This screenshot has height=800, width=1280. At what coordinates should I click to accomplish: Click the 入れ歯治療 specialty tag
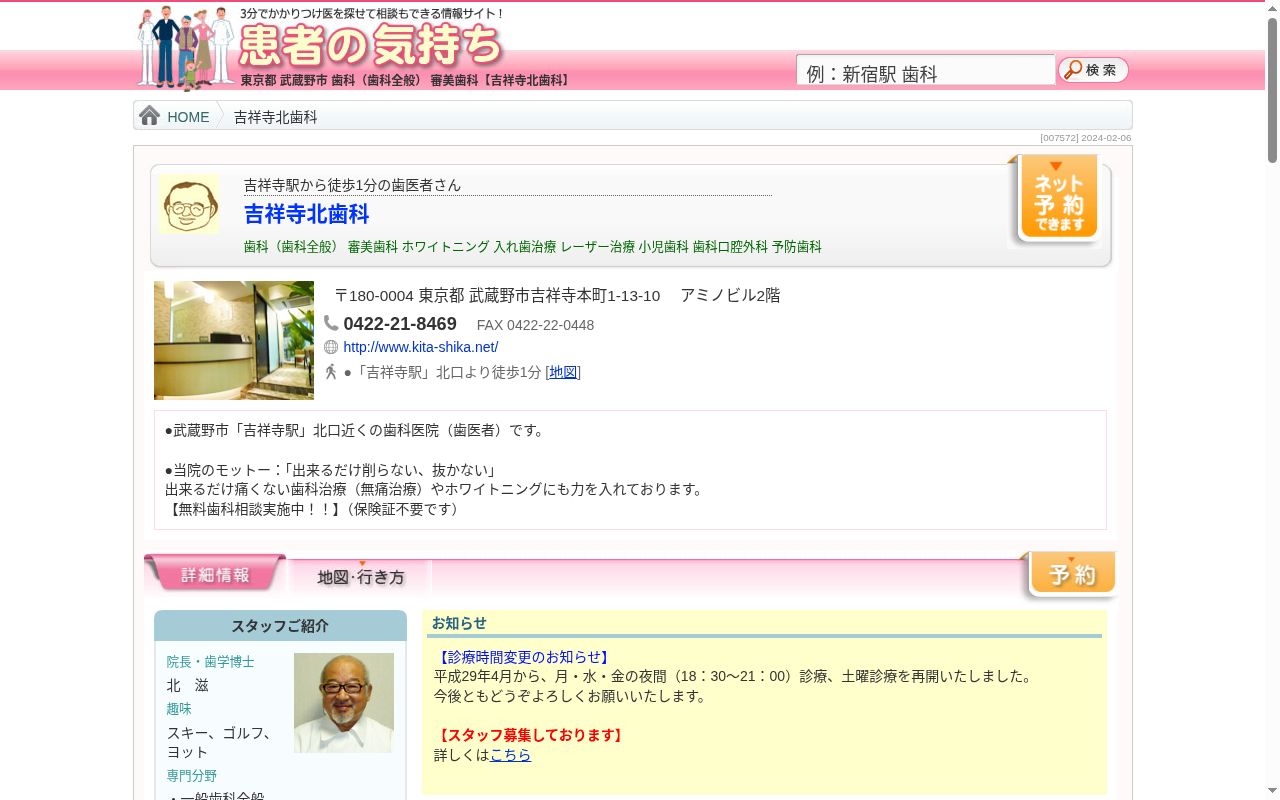pos(525,246)
